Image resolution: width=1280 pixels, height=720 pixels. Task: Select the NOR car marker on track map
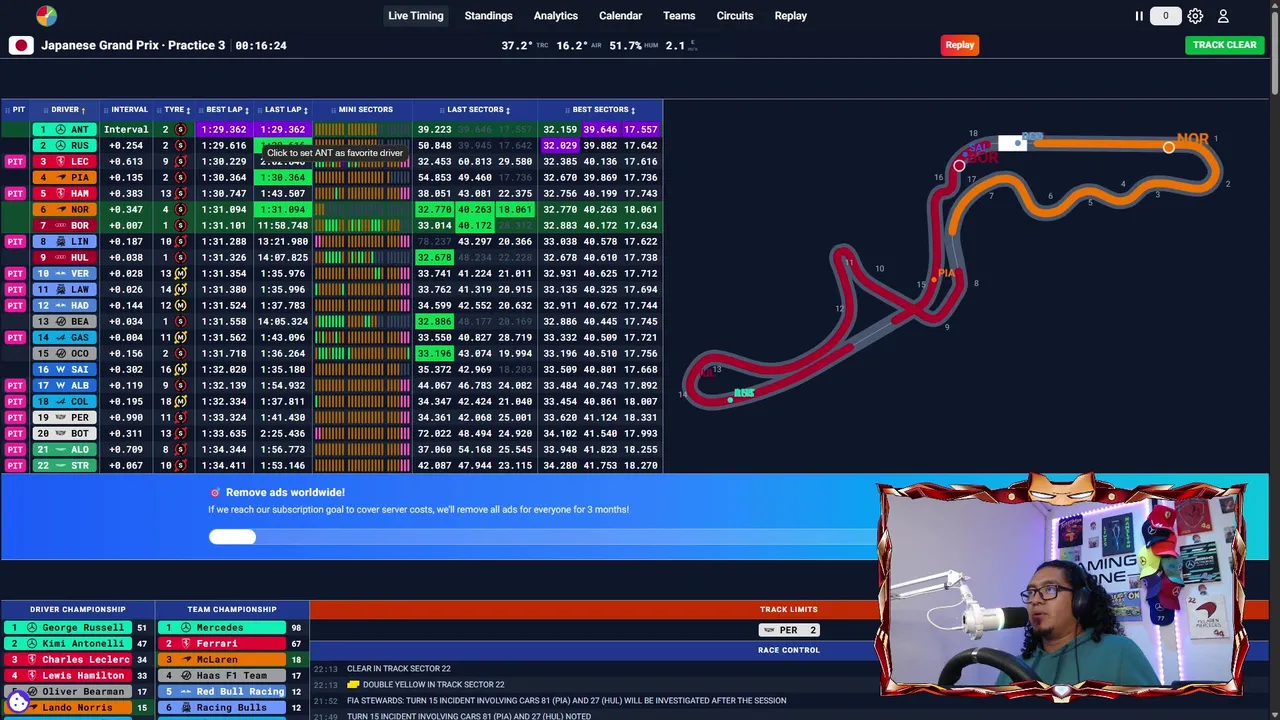pos(1168,148)
